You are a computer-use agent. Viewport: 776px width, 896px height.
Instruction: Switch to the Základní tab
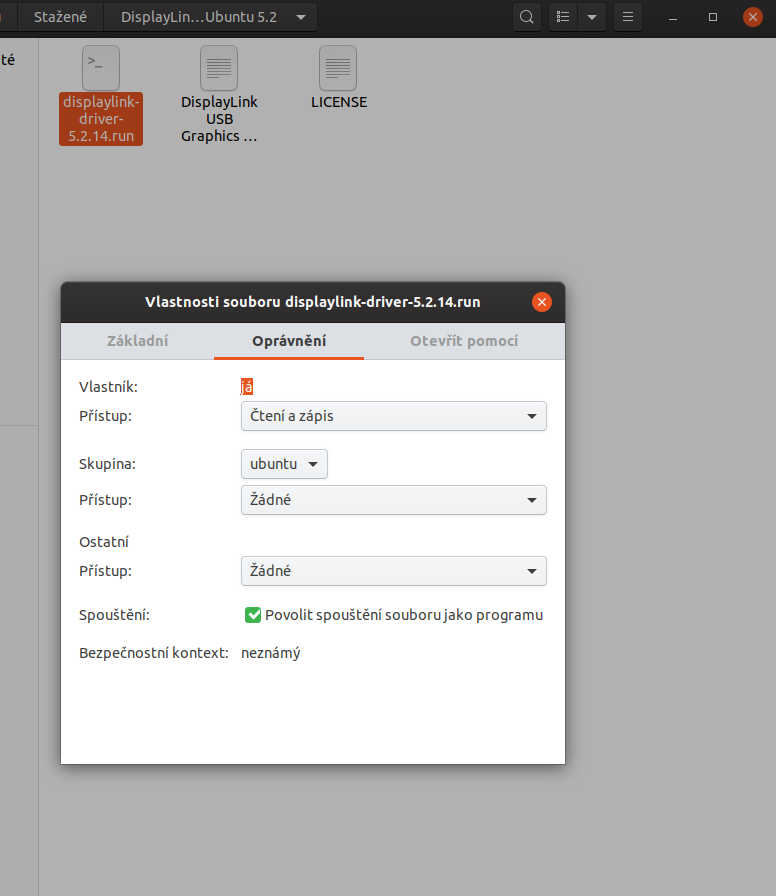pos(138,341)
